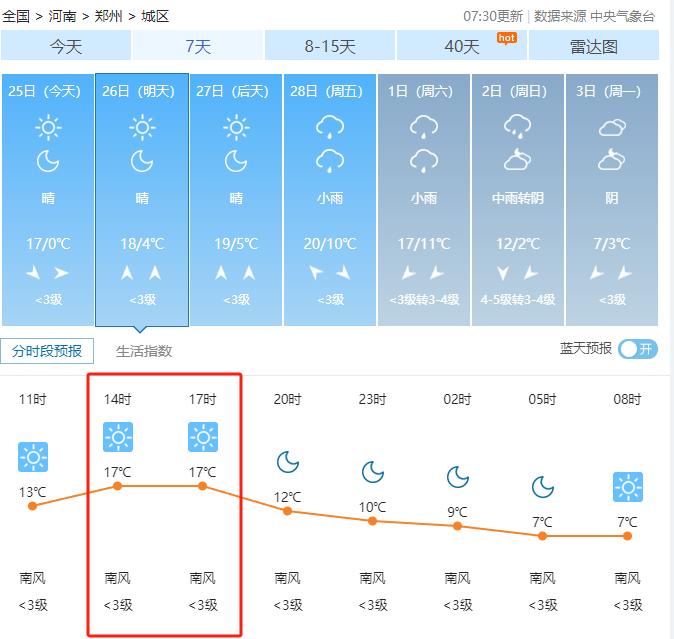This screenshot has width=674, height=639.
Task: Click the 17°C point at 14时 on curve
Action: coord(118,486)
